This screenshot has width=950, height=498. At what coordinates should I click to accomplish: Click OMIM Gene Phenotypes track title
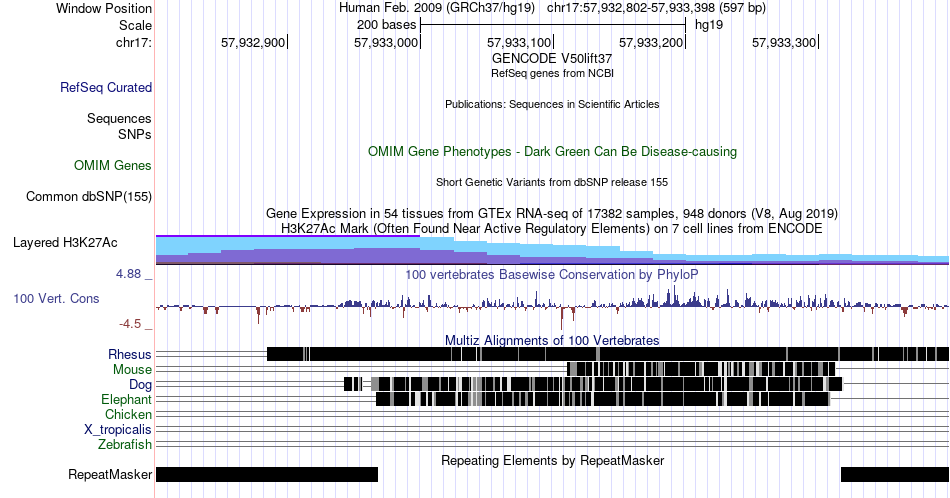(x=552, y=151)
